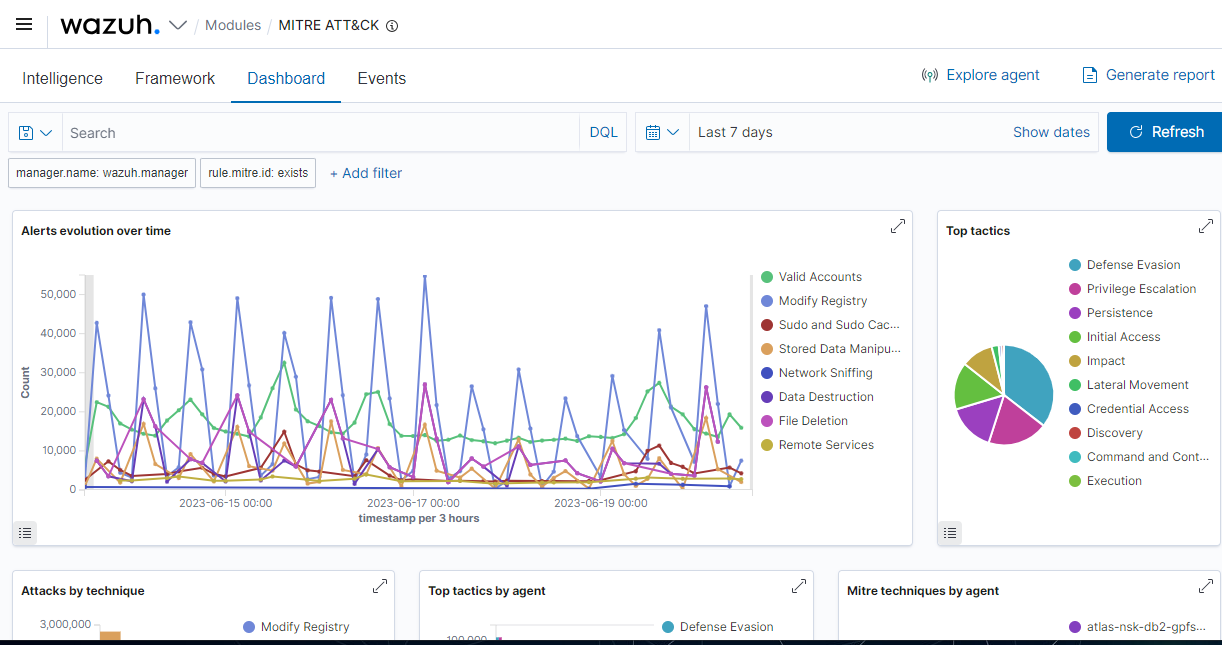Expand the Attacks by technique panel
The image size is (1222, 645).
379,587
